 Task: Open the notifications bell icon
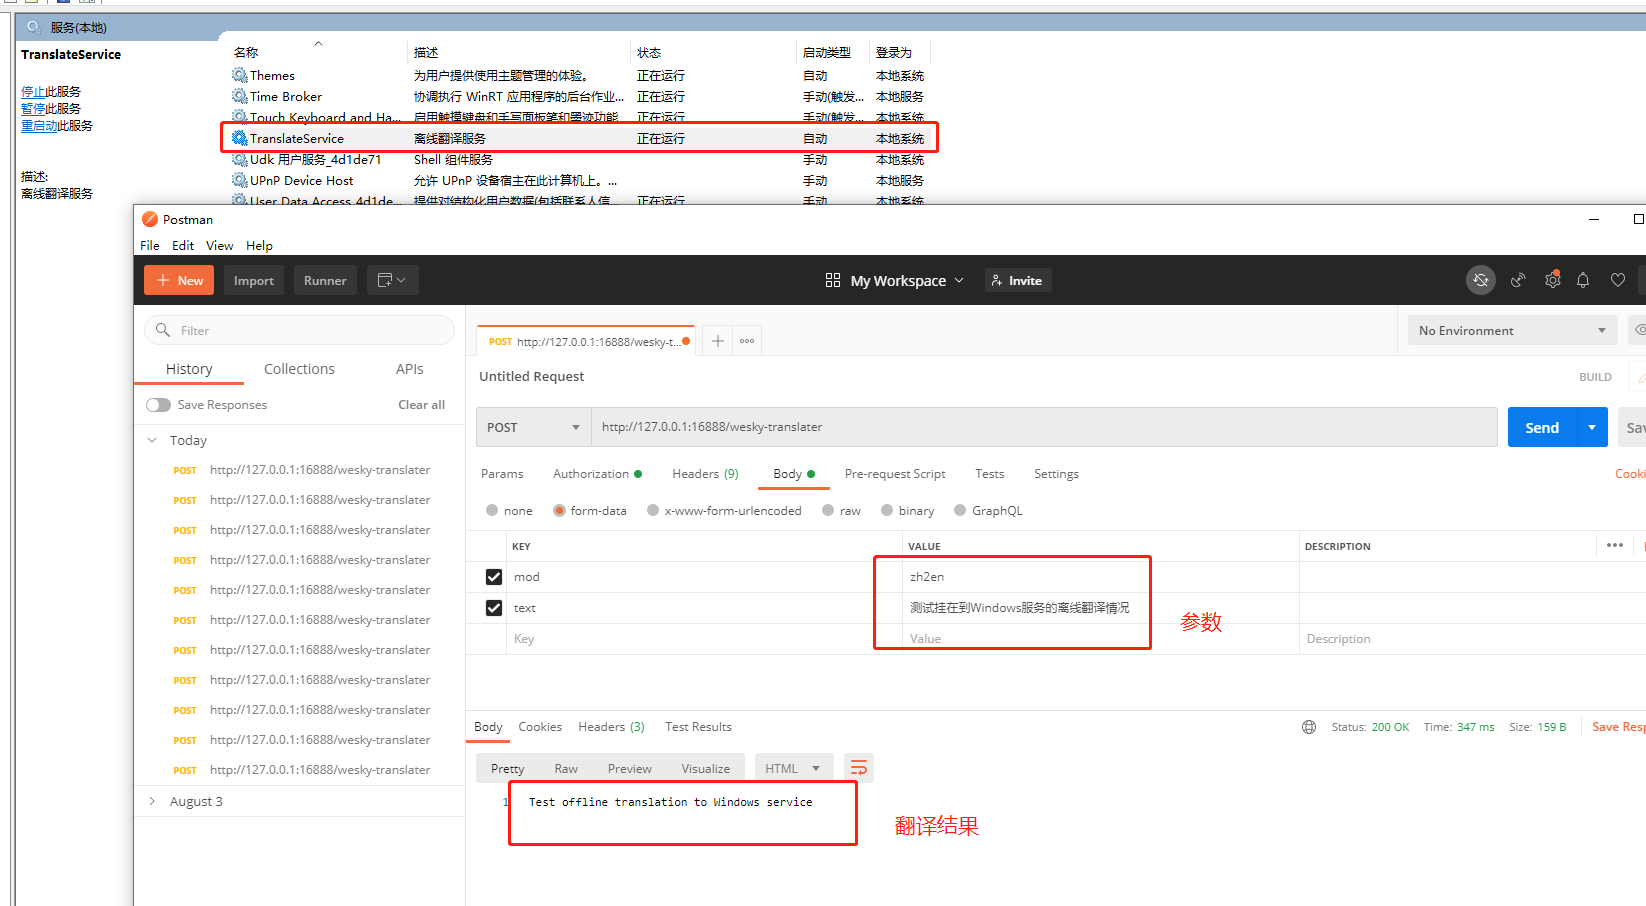coord(1583,280)
